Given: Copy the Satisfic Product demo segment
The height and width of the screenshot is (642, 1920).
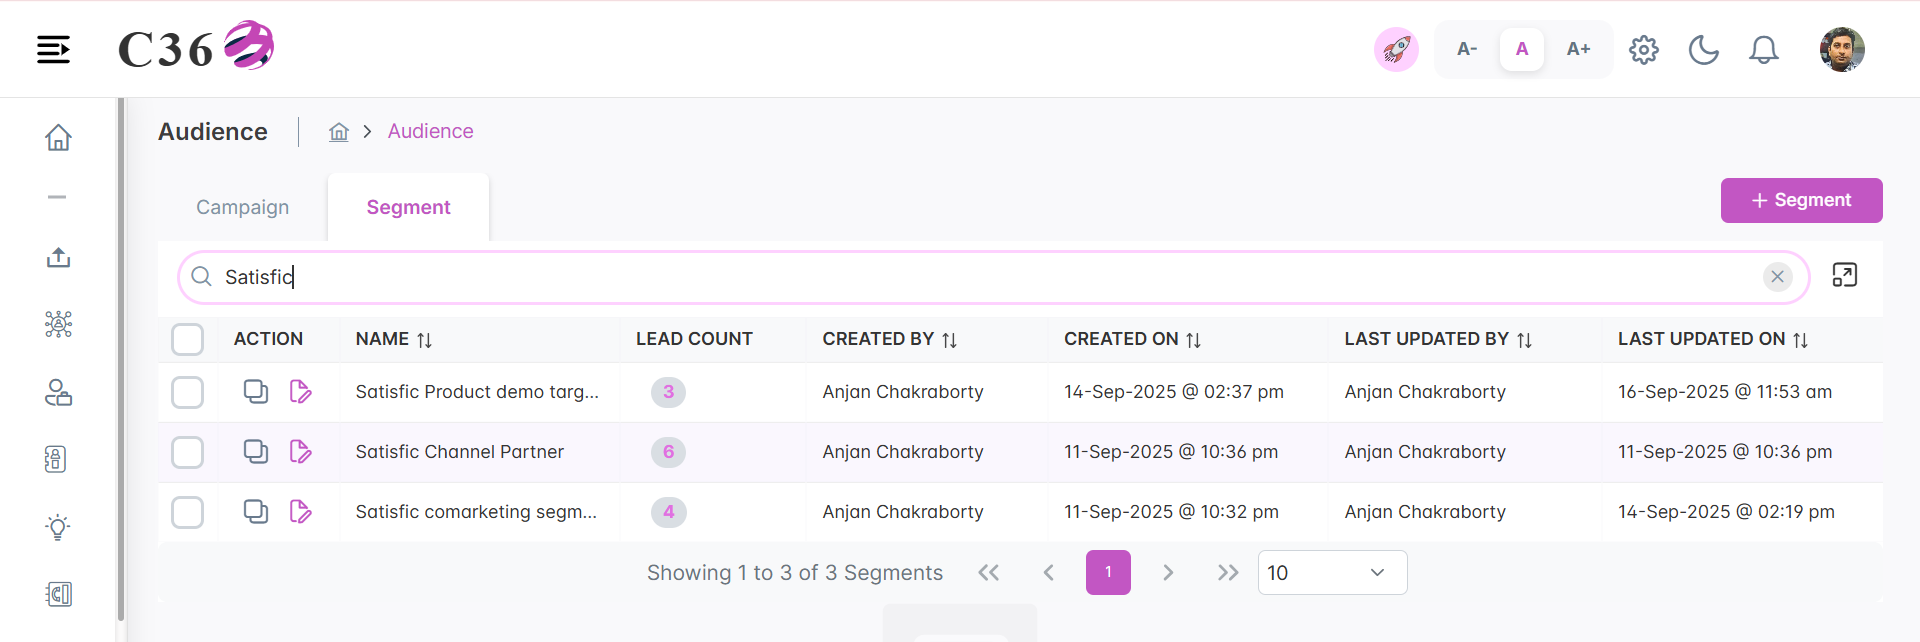Looking at the screenshot, I should tap(256, 391).
